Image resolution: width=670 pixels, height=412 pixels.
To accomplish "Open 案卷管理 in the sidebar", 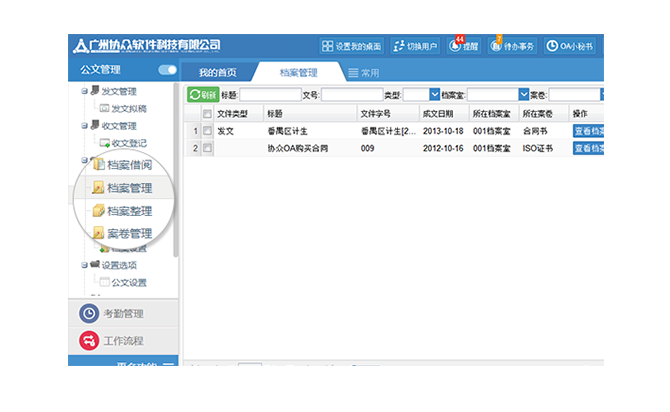I will 128,234.
